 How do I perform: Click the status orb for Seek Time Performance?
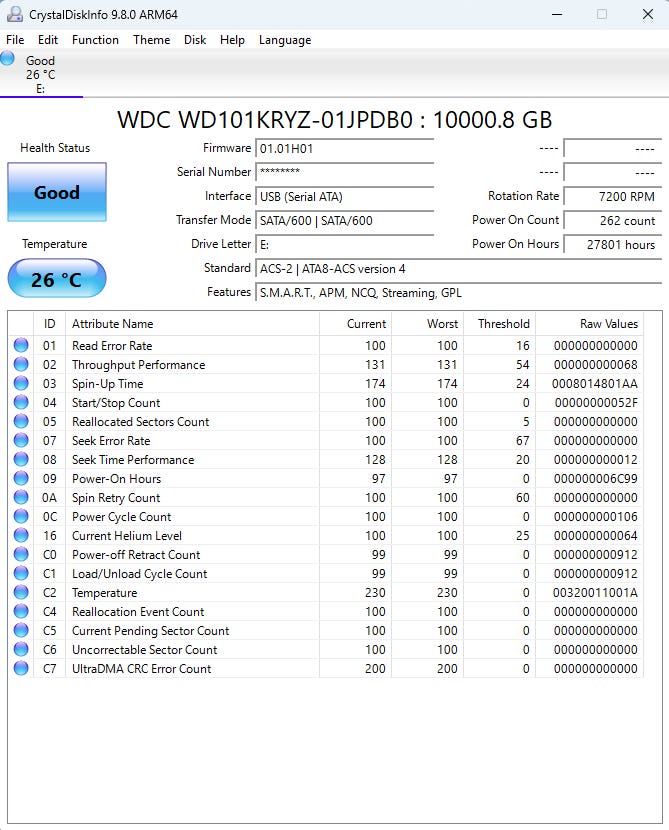(x=21, y=459)
